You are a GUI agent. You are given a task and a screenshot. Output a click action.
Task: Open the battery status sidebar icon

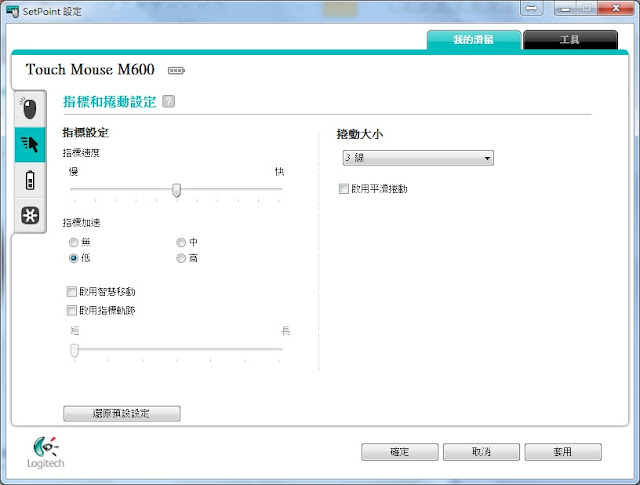pos(30,180)
